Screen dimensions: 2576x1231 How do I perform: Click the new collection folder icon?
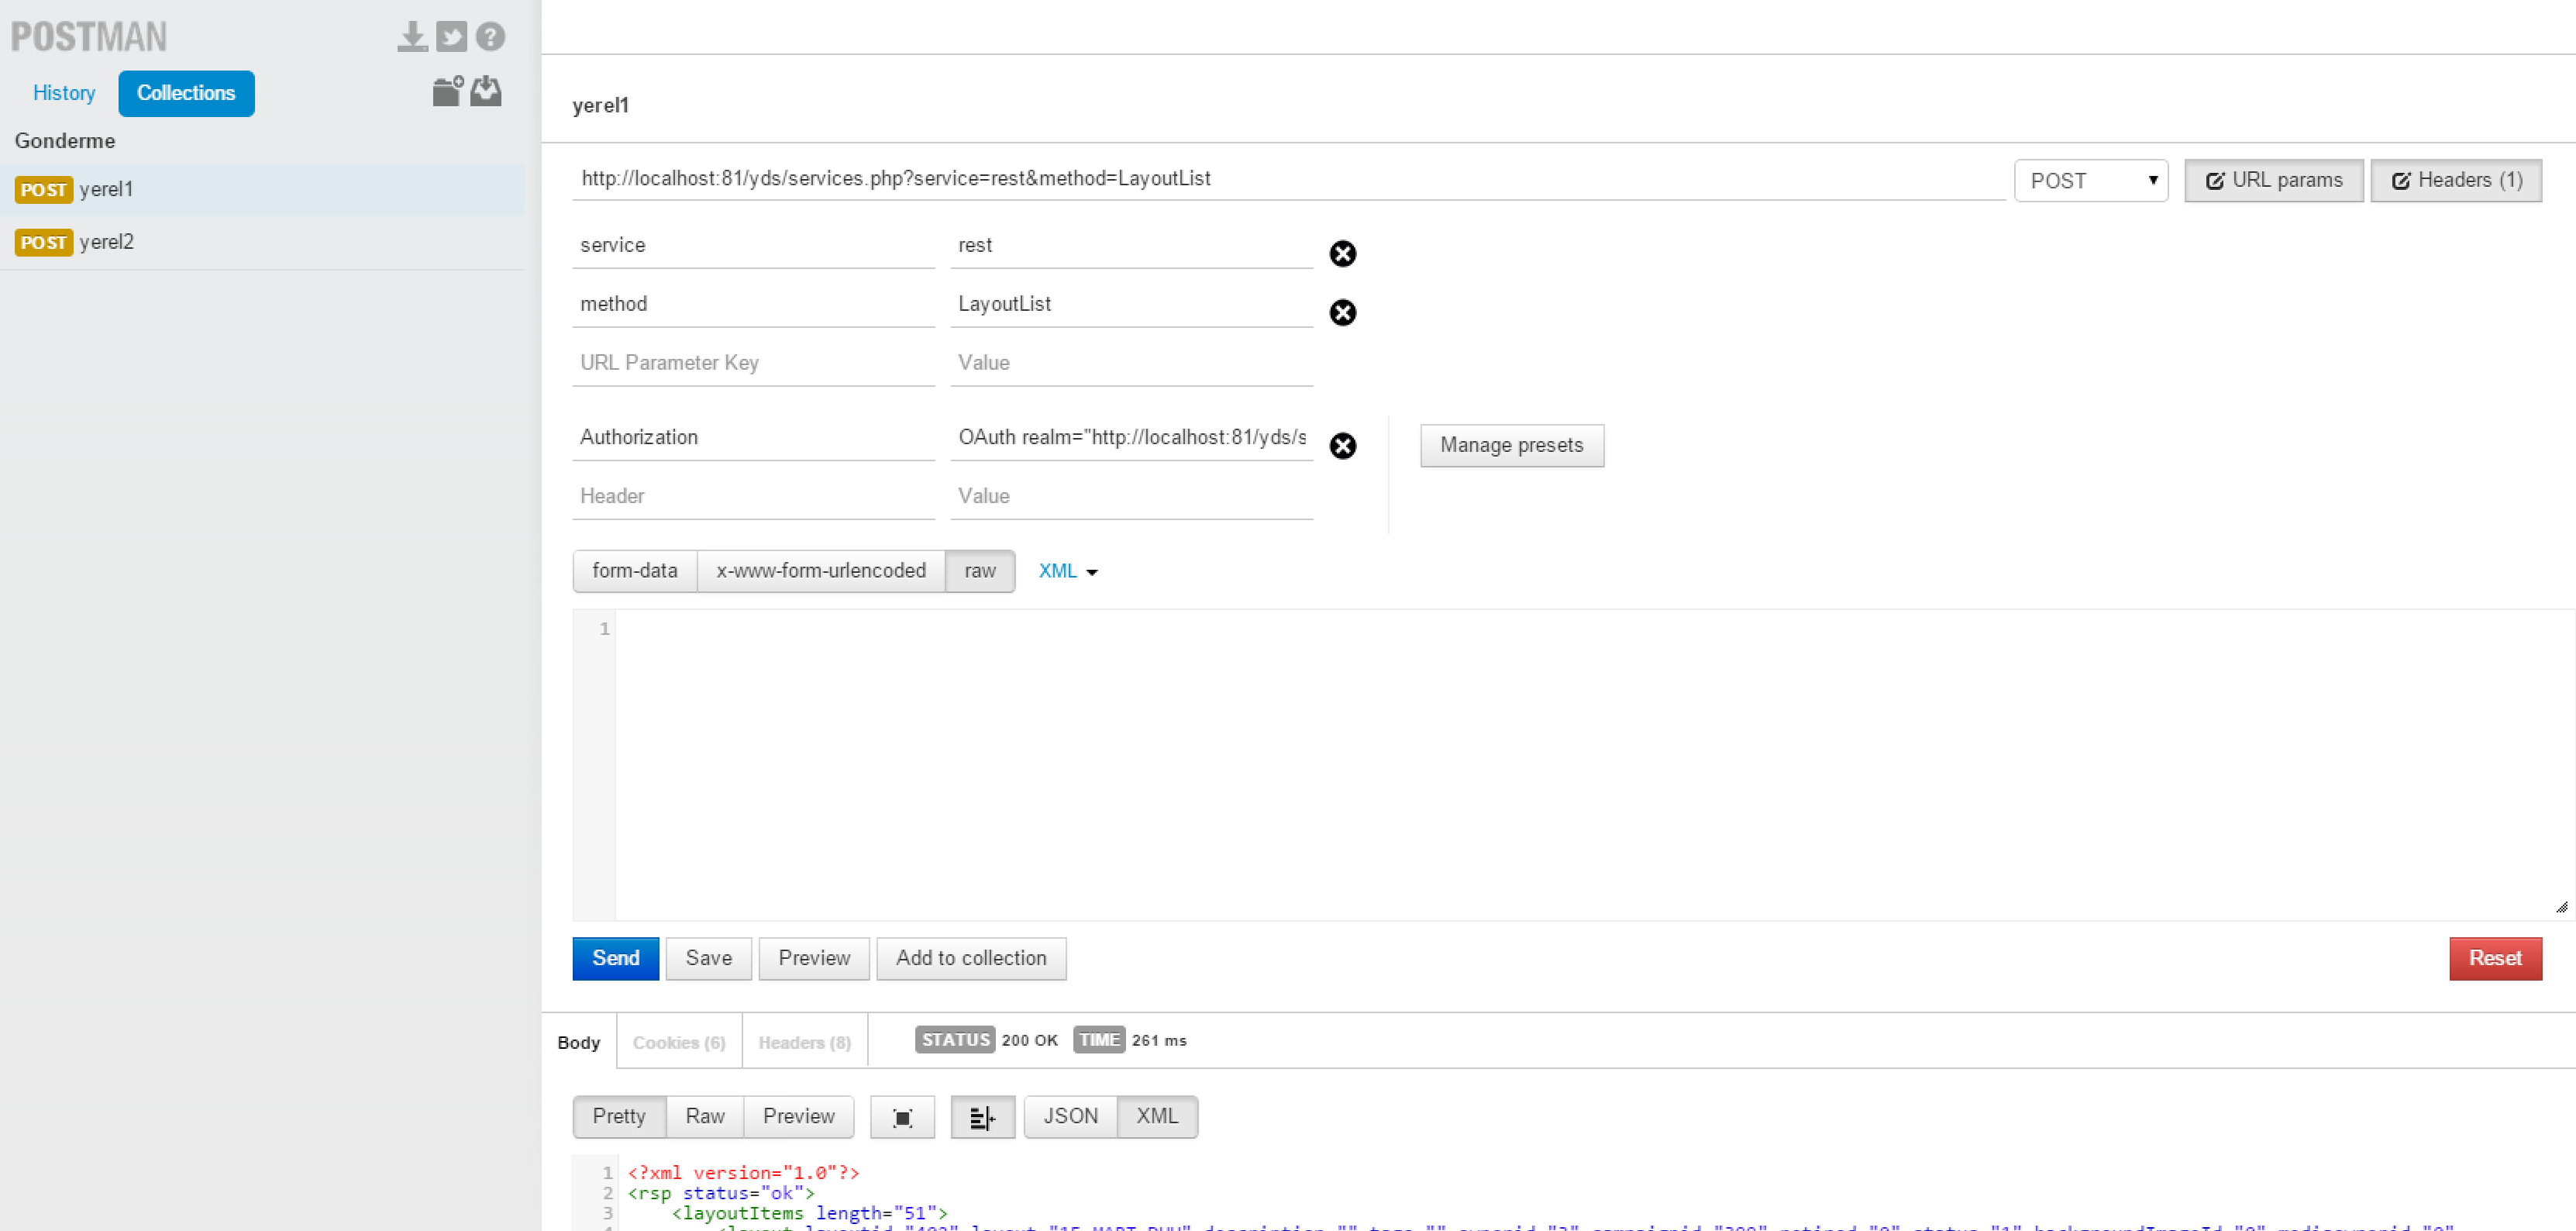tap(447, 91)
